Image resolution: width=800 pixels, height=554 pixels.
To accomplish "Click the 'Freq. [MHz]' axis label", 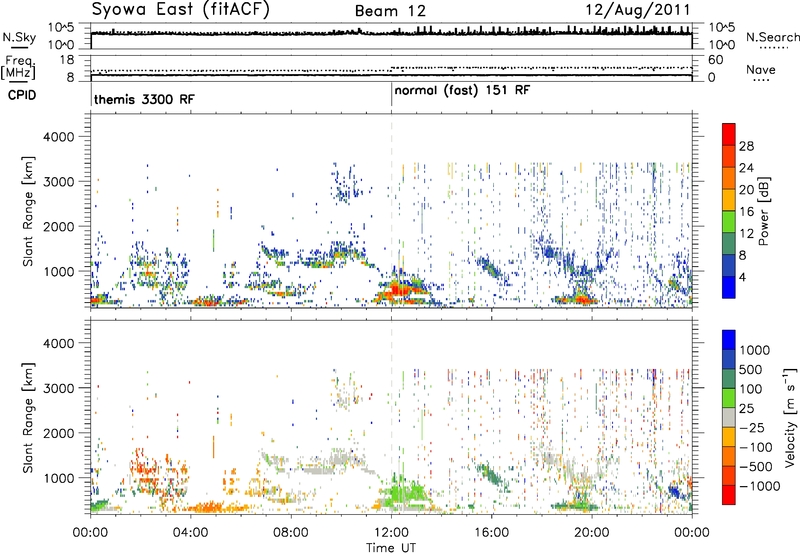I will coord(18,67).
